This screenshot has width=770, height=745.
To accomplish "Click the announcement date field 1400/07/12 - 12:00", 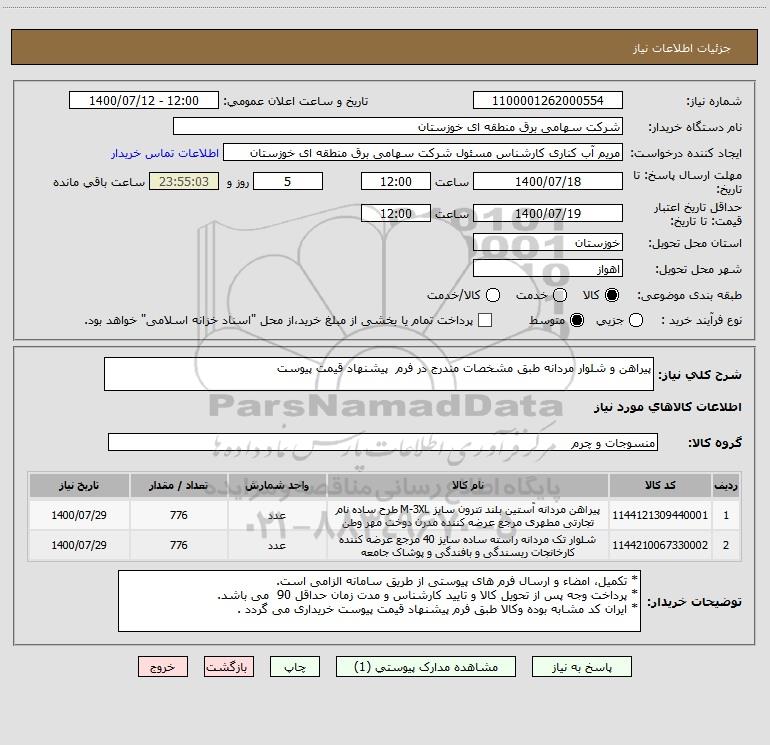I will pos(144,100).
